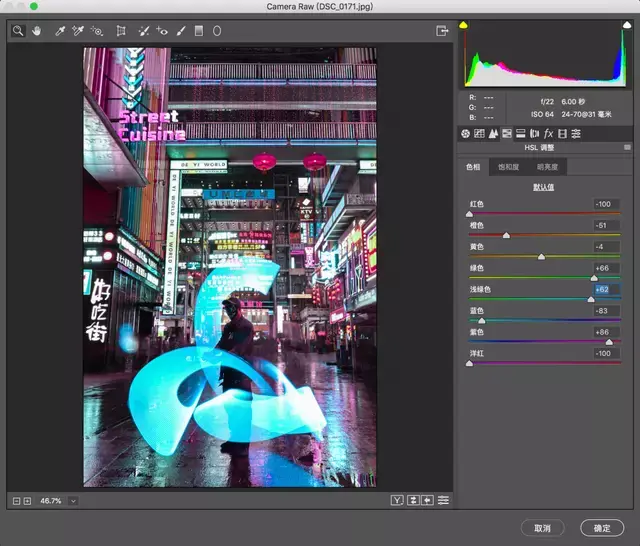Switch to the 明亮度 tab
The width and height of the screenshot is (640, 546).
click(x=547, y=167)
